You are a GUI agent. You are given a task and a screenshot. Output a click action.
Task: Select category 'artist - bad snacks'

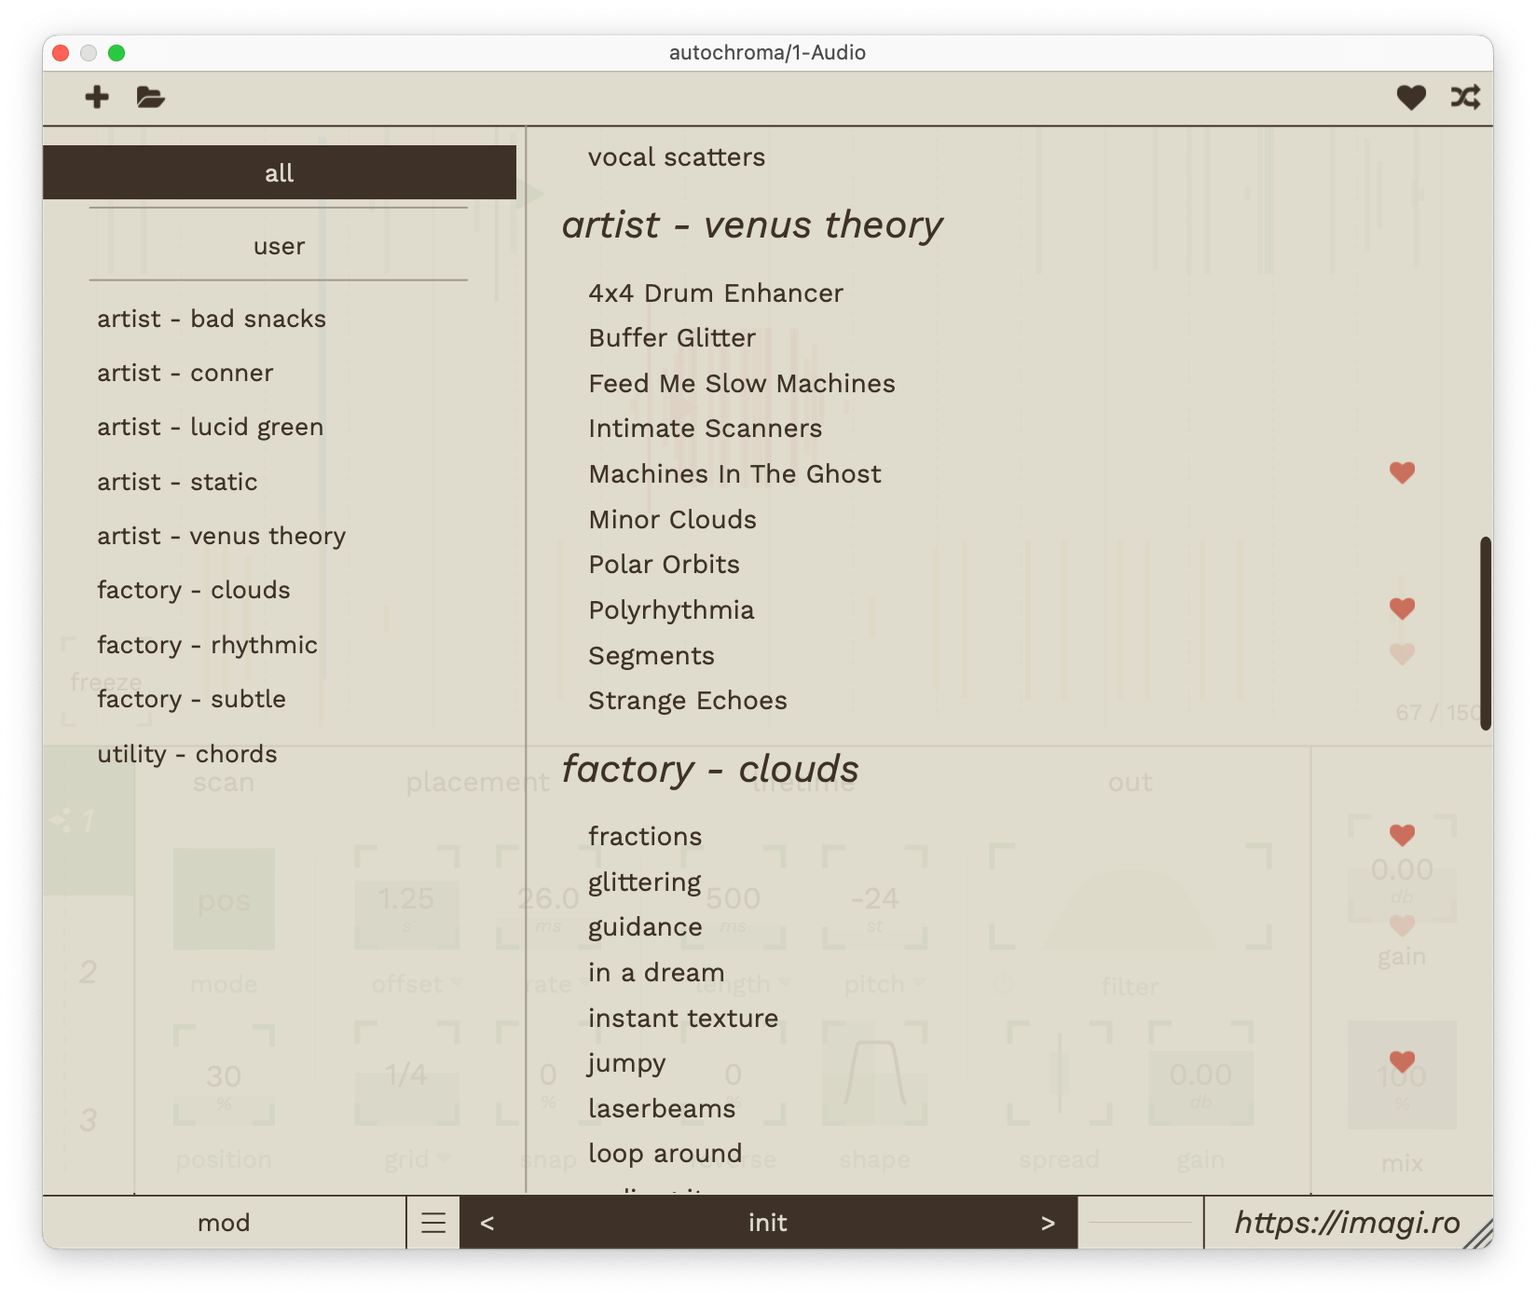[212, 319]
